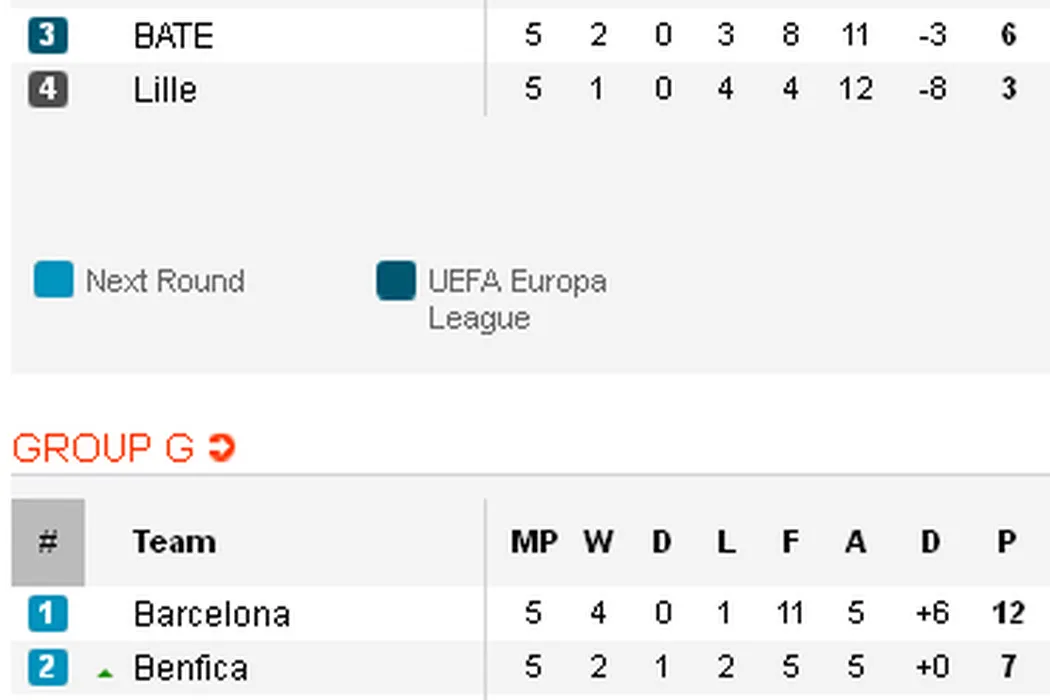Click the orange arrow beside GROUP G
The image size is (1050, 700).
(x=221, y=448)
